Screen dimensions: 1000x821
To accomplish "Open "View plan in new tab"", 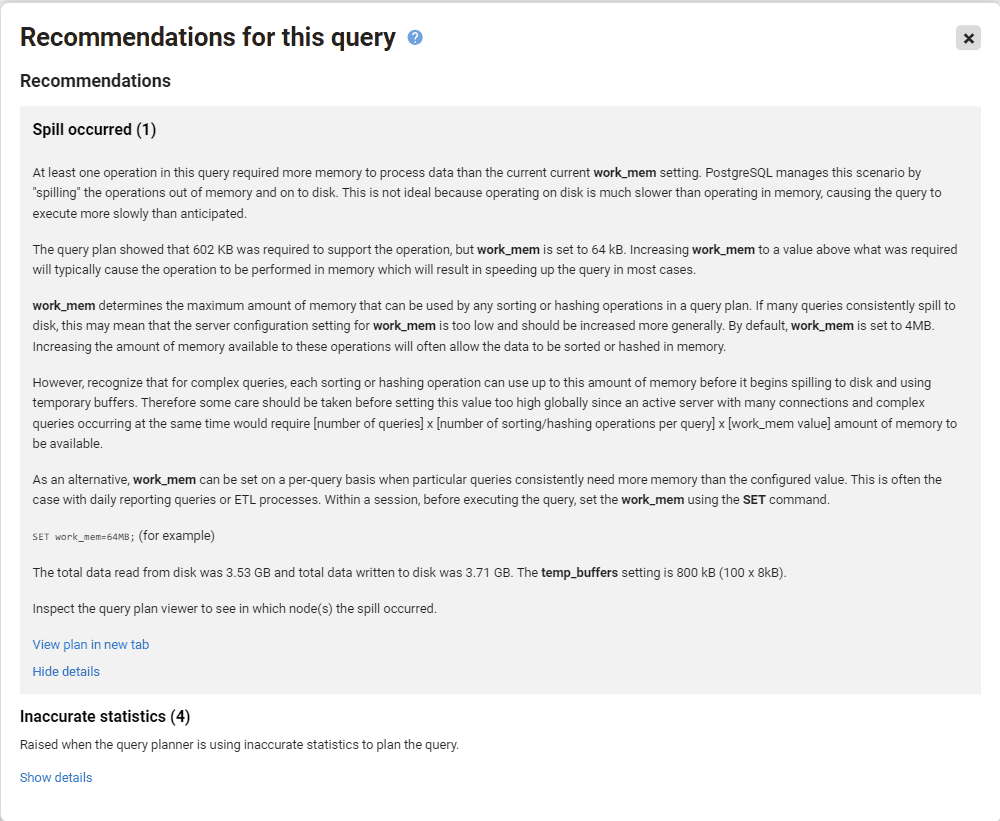I will click(91, 644).
